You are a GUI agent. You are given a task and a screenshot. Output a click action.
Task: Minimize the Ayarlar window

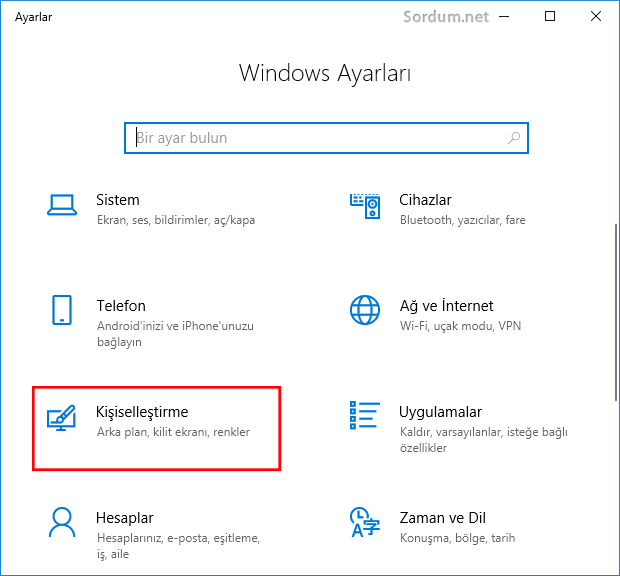pos(504,17)
